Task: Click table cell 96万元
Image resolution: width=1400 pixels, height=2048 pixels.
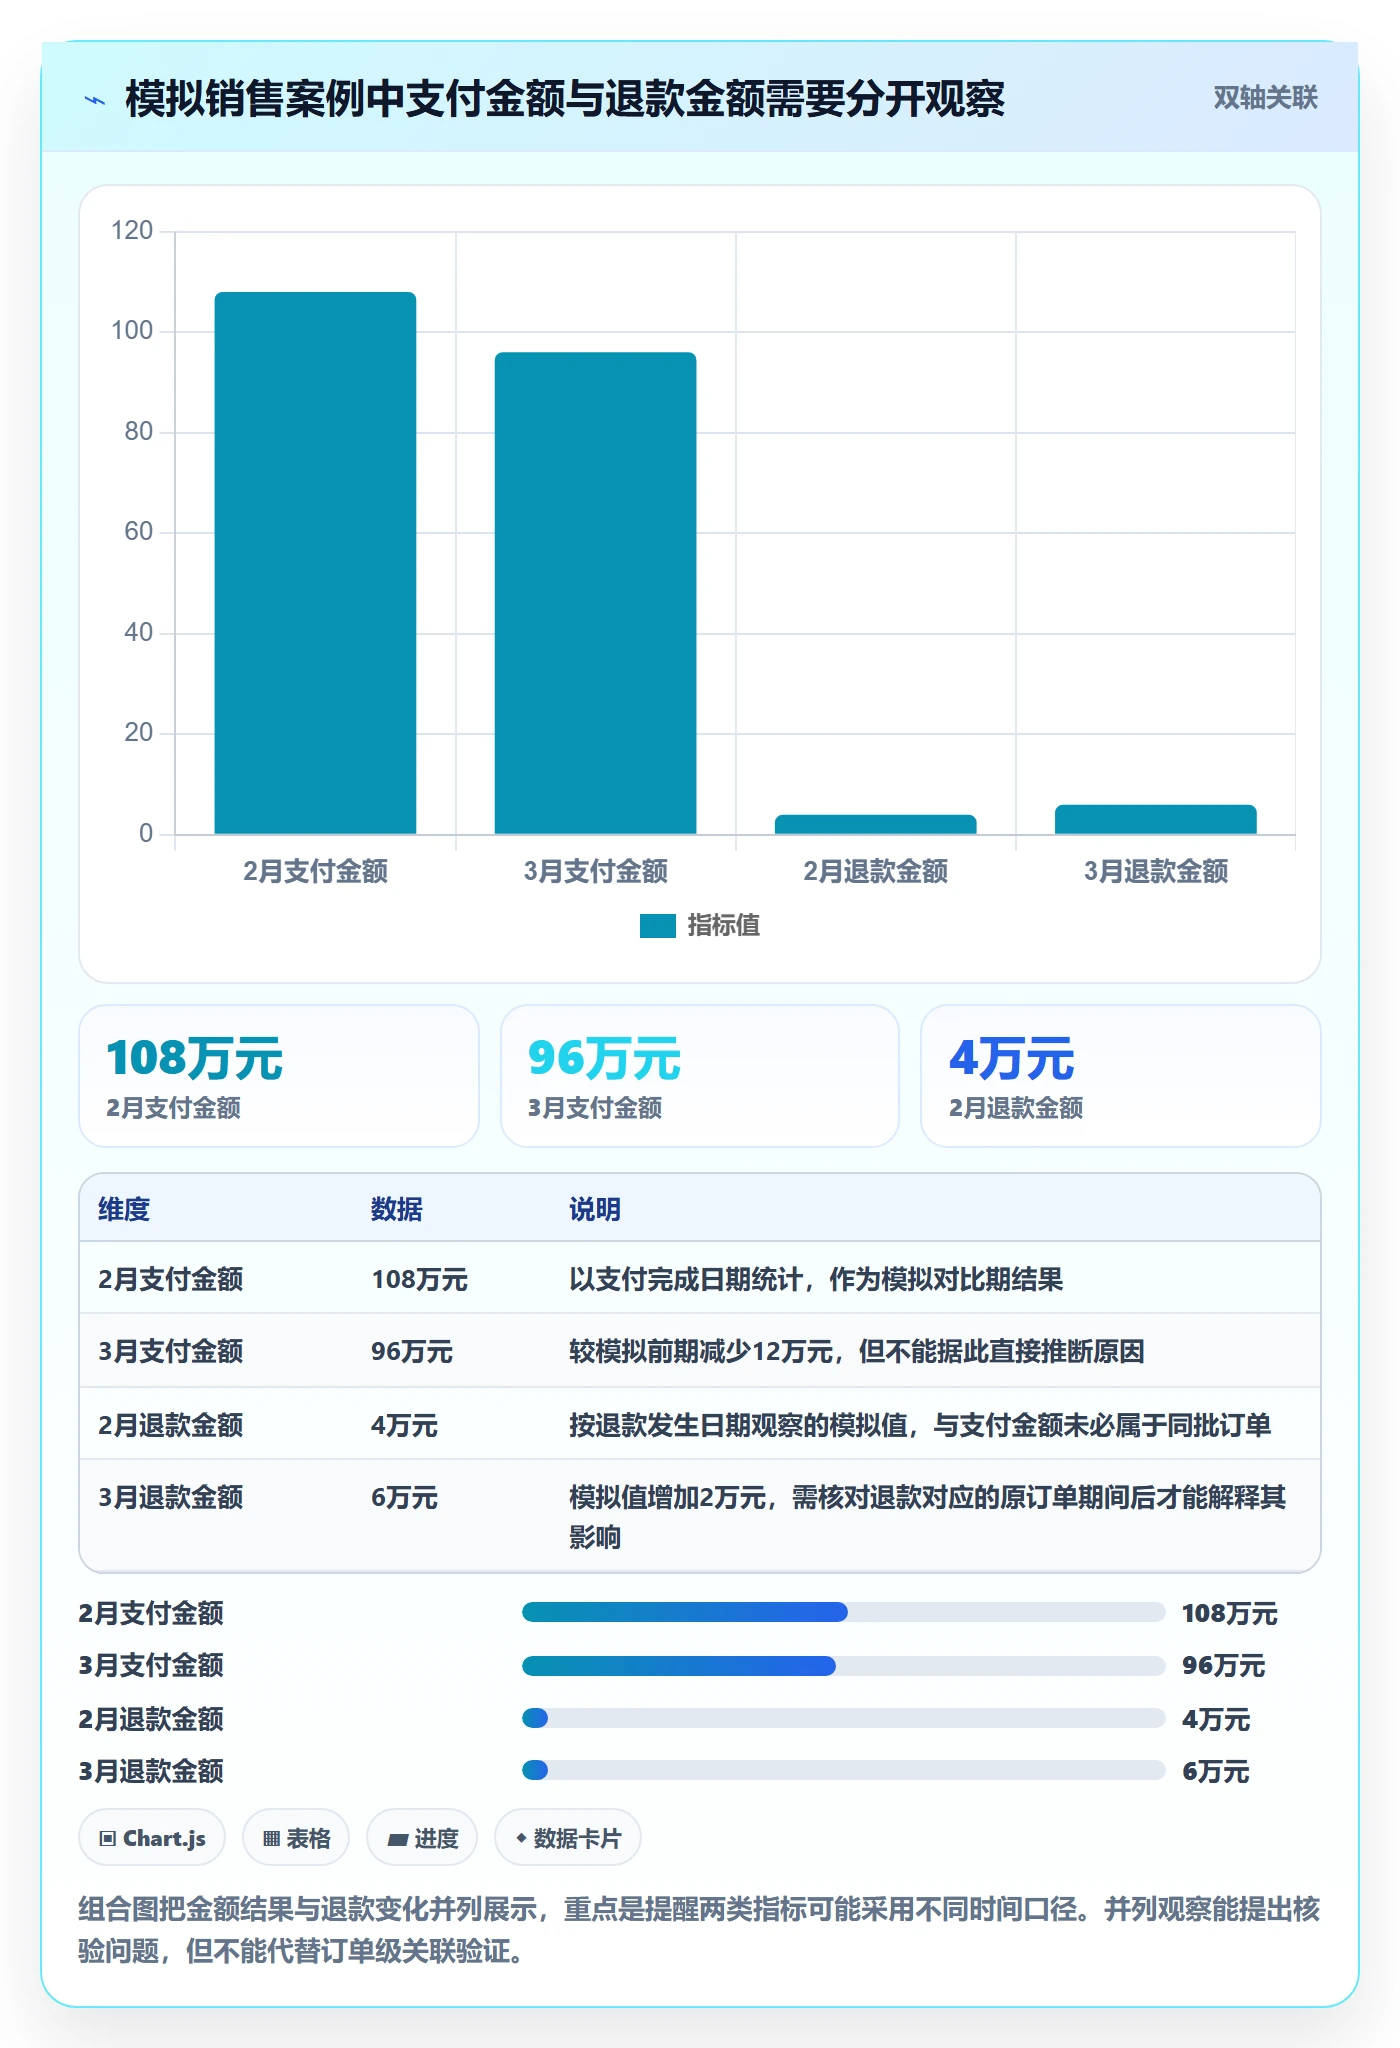Action: point(411,1351)
